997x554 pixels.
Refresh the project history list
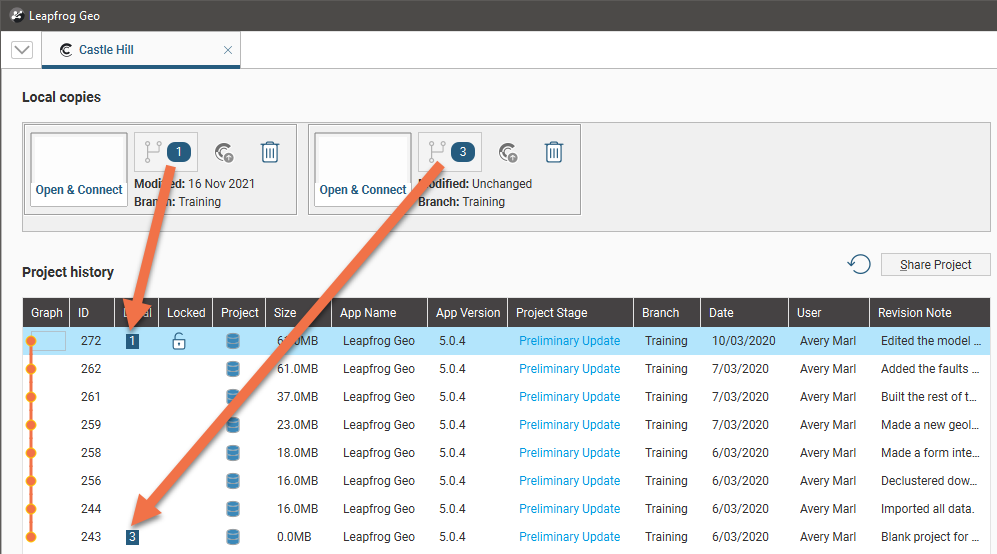pos(859,264)
